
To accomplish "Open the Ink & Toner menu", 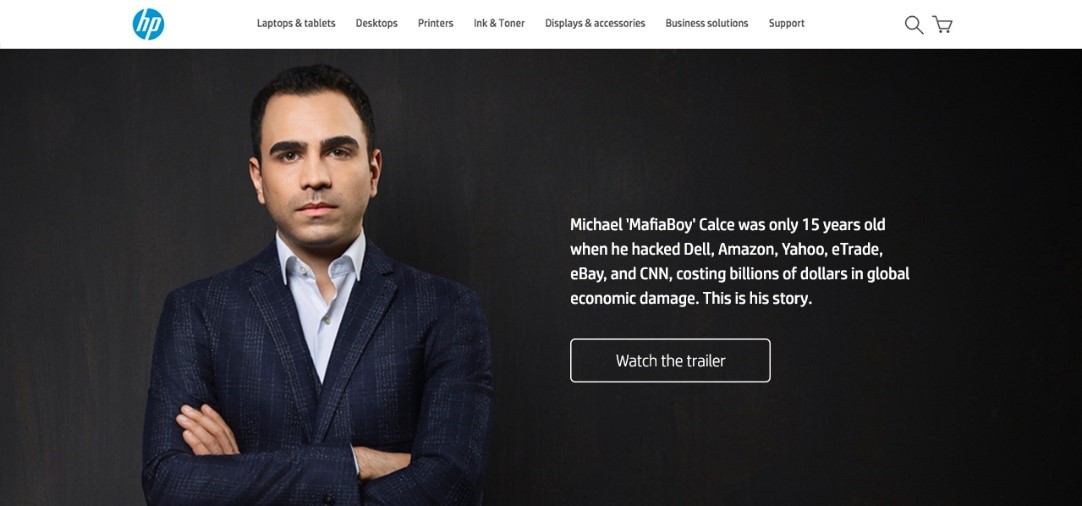I will 499,23.
